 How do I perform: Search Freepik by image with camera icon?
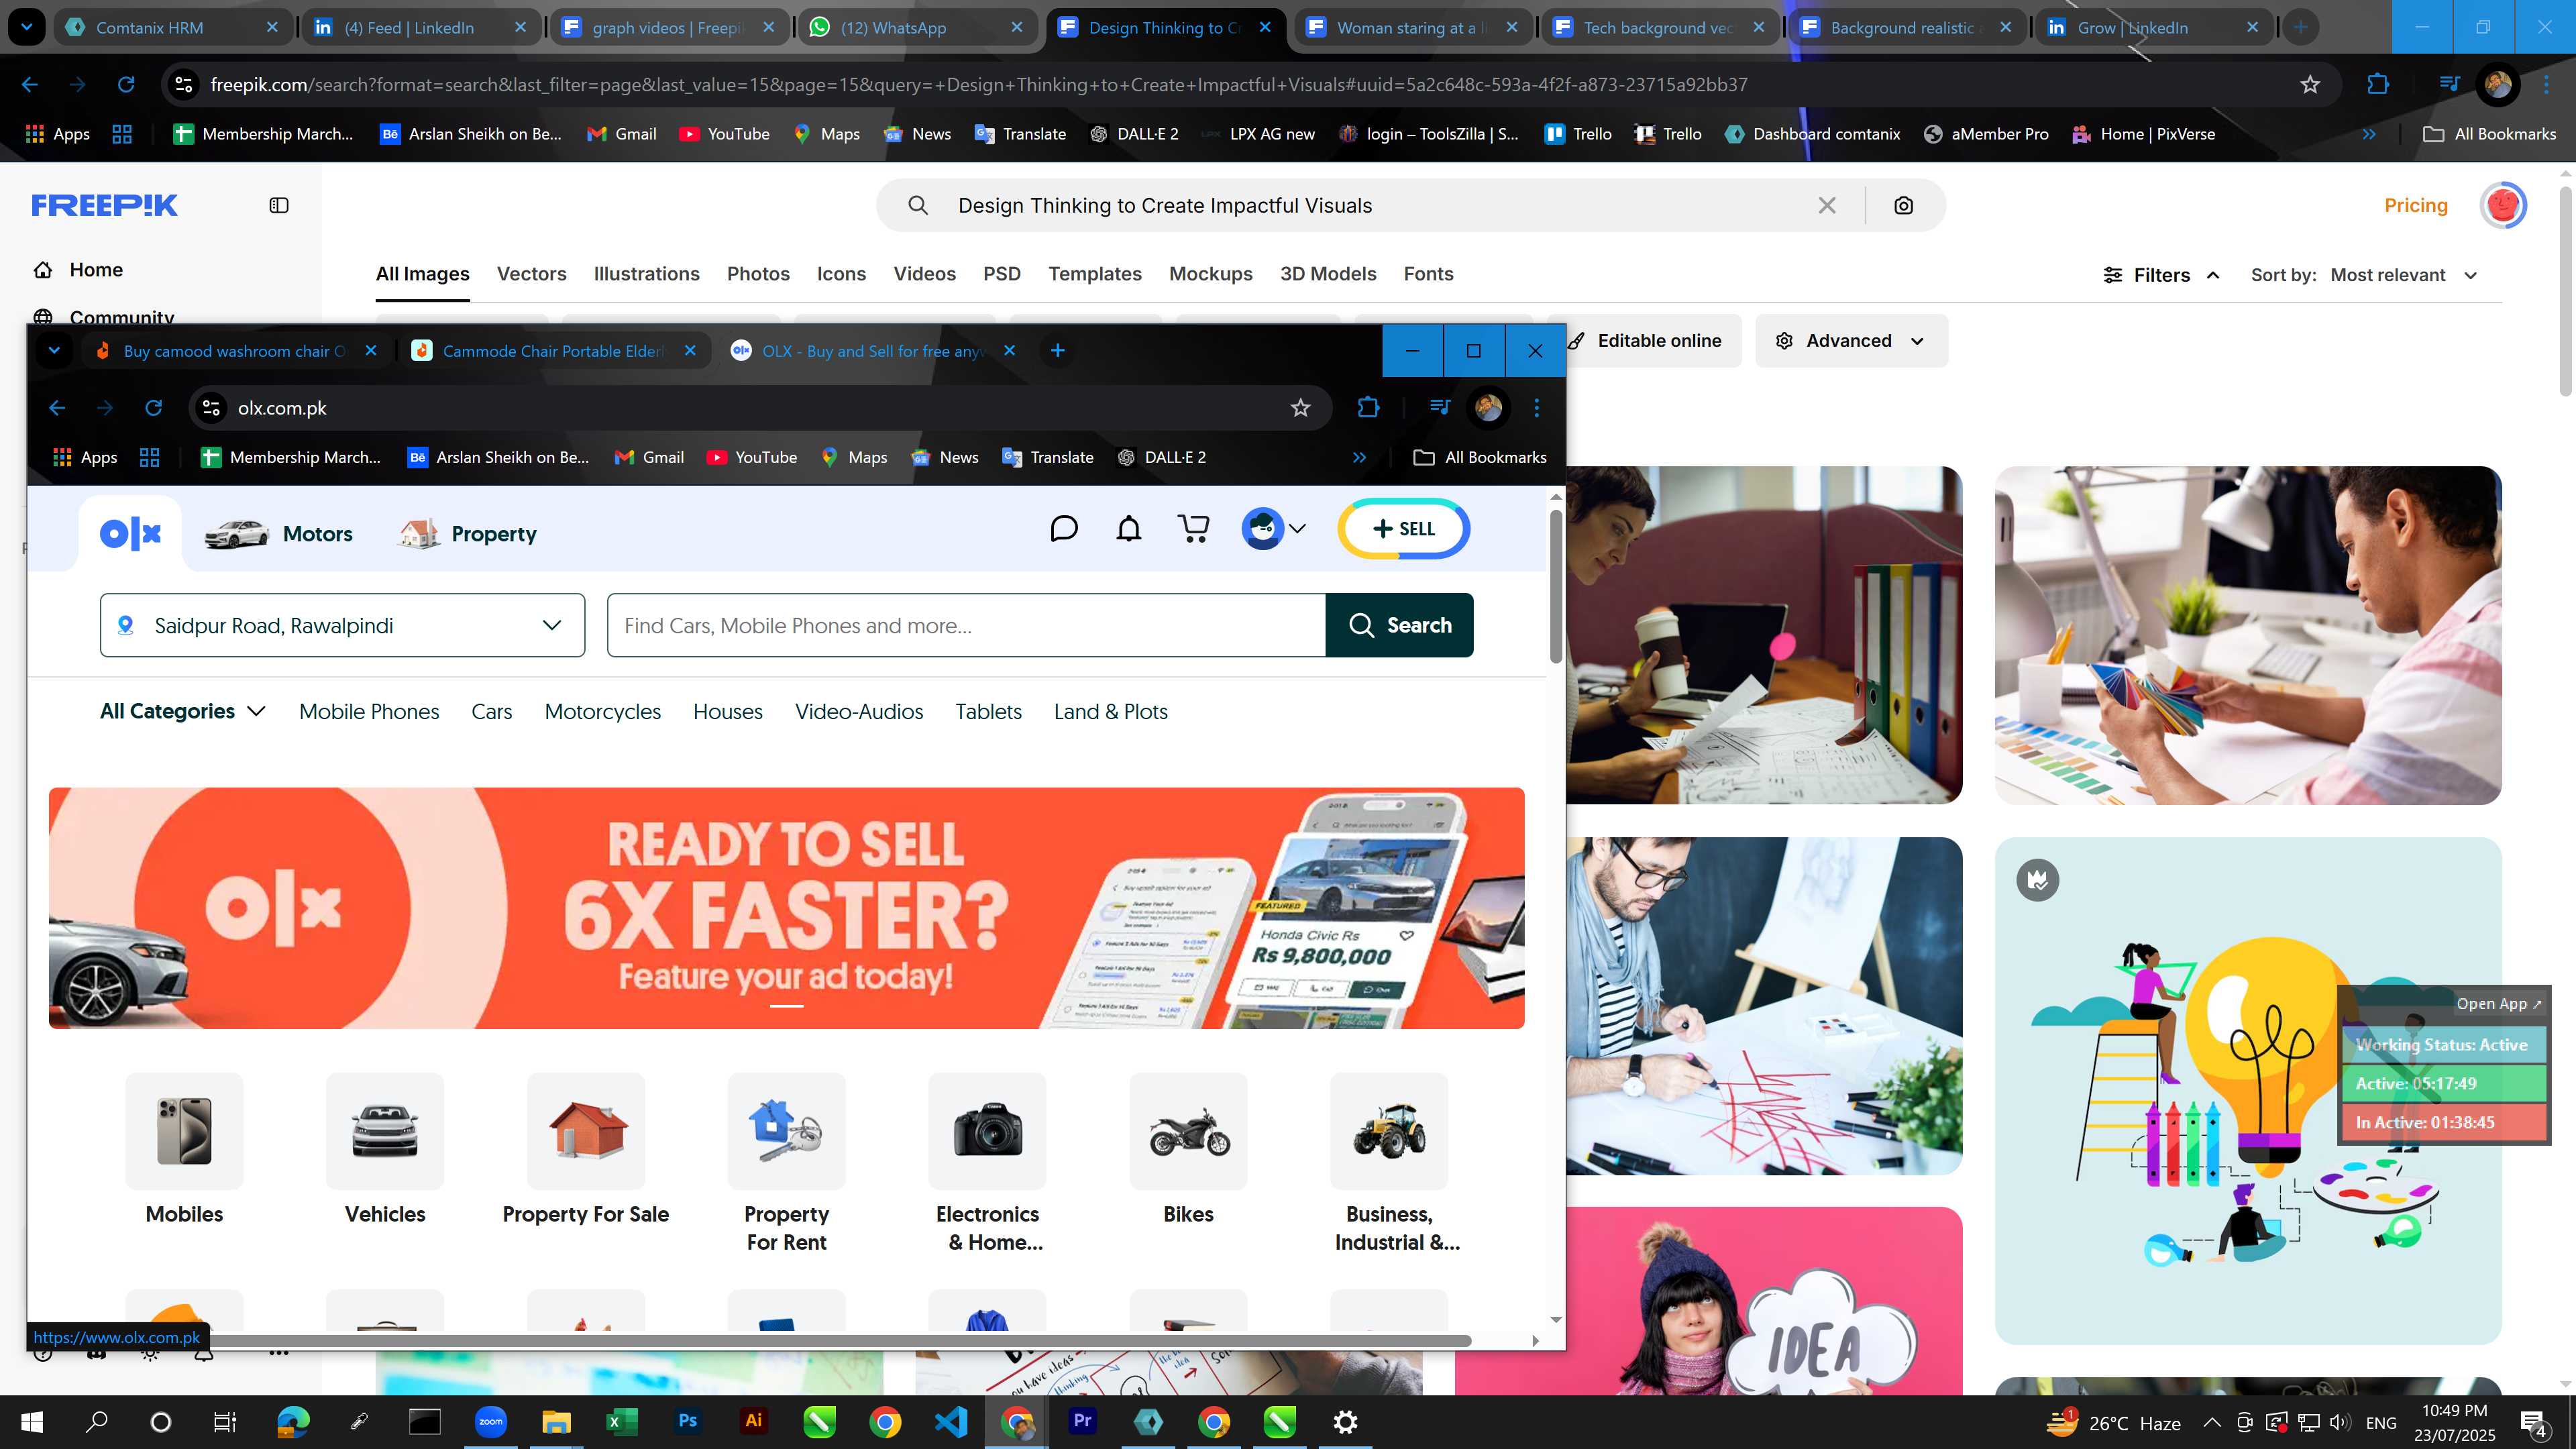pos(1904,205)
